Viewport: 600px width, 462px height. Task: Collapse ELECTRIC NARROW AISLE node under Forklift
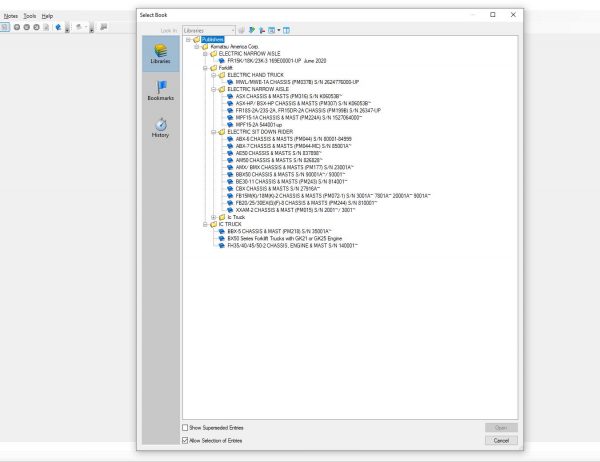[214, 89]
